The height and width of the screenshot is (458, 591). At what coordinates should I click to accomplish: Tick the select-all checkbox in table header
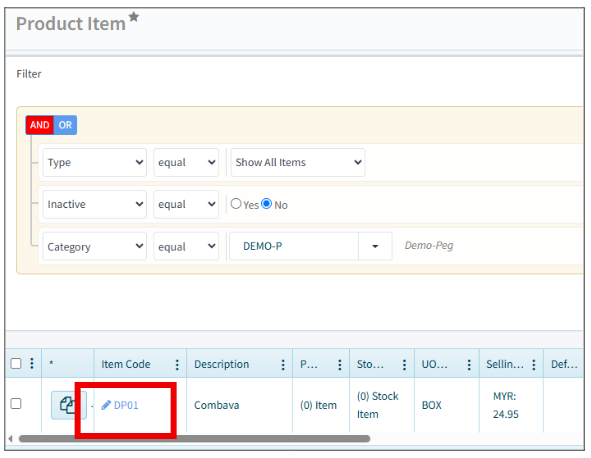(x=16, y=364)
